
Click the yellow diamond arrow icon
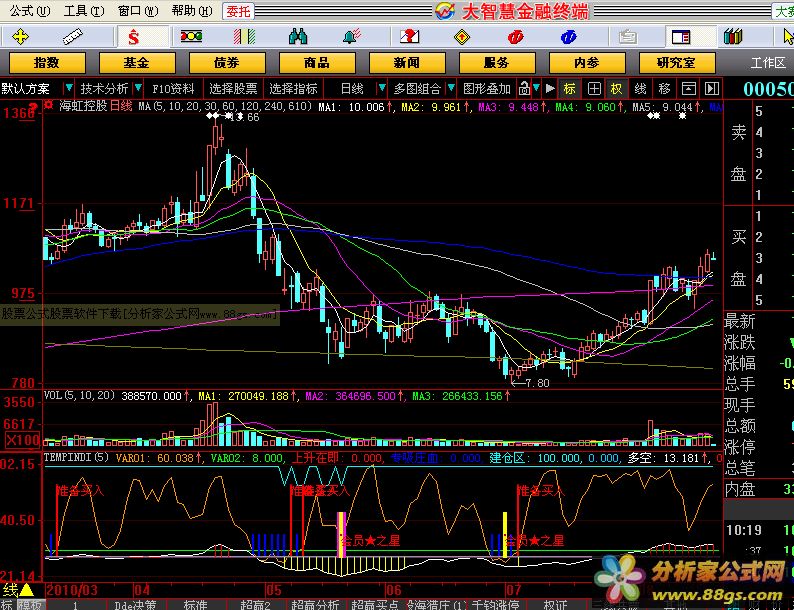(x=462, y=37)
